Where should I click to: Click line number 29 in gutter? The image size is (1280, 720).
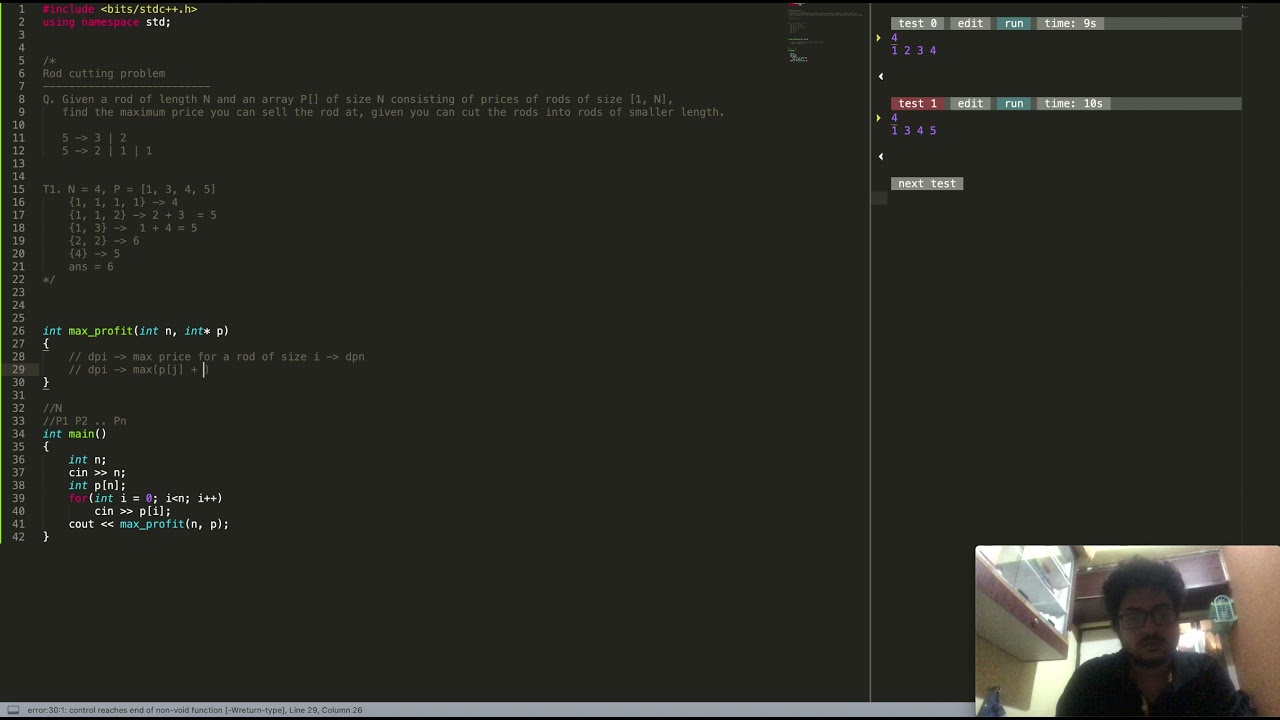point(19,370)
